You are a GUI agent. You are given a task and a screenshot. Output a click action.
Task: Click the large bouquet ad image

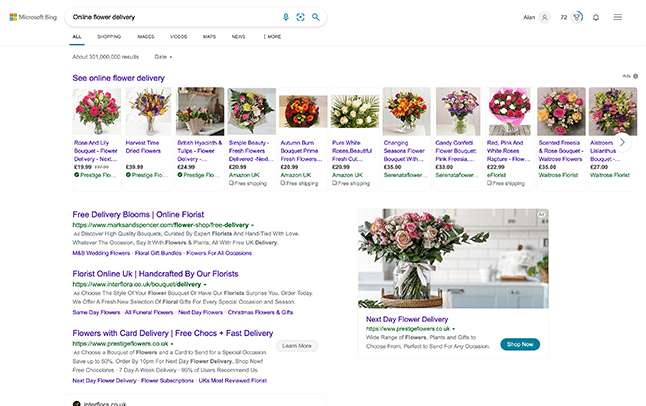pyautogui.click(x=453, y=258)
